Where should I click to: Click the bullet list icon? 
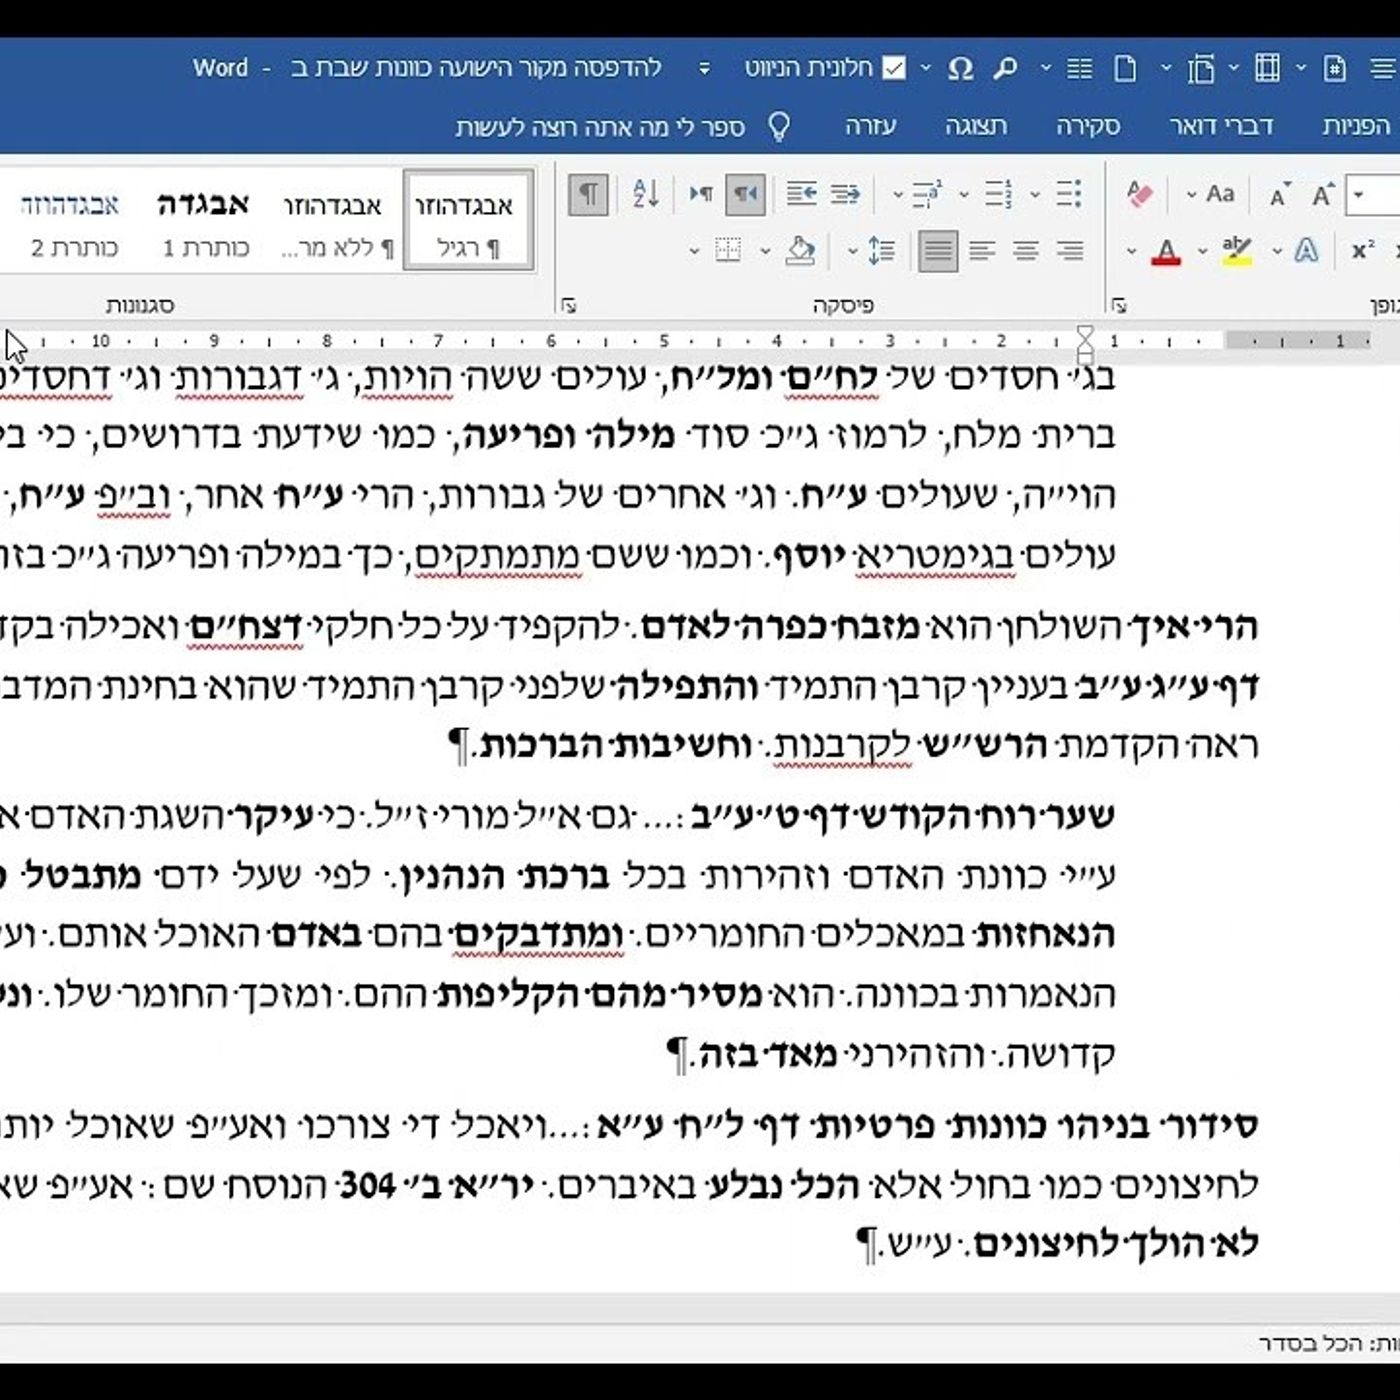point(1068,194)
